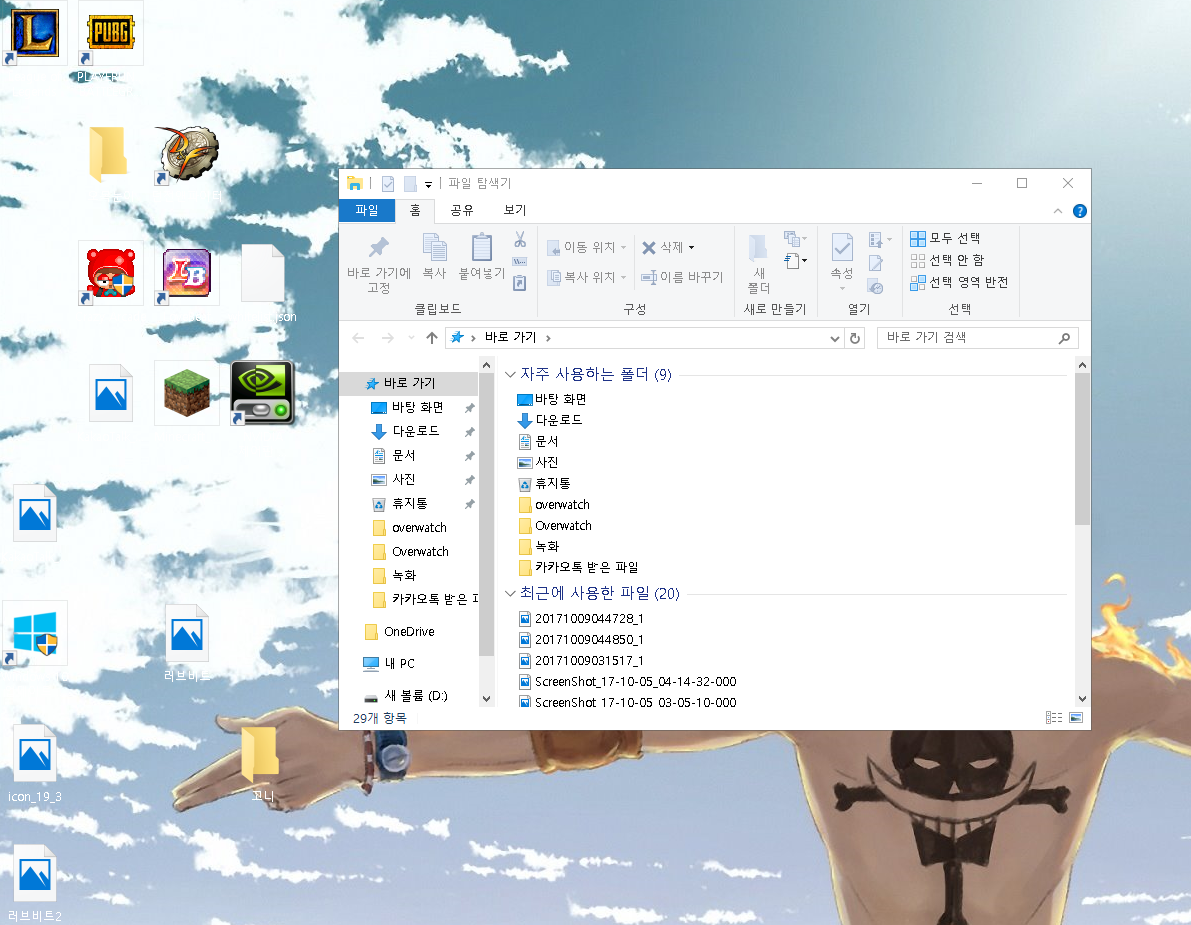Switch to details view in status bar
The height and width of the screenshot is (925, 1191).
(x=1054, y=718)
